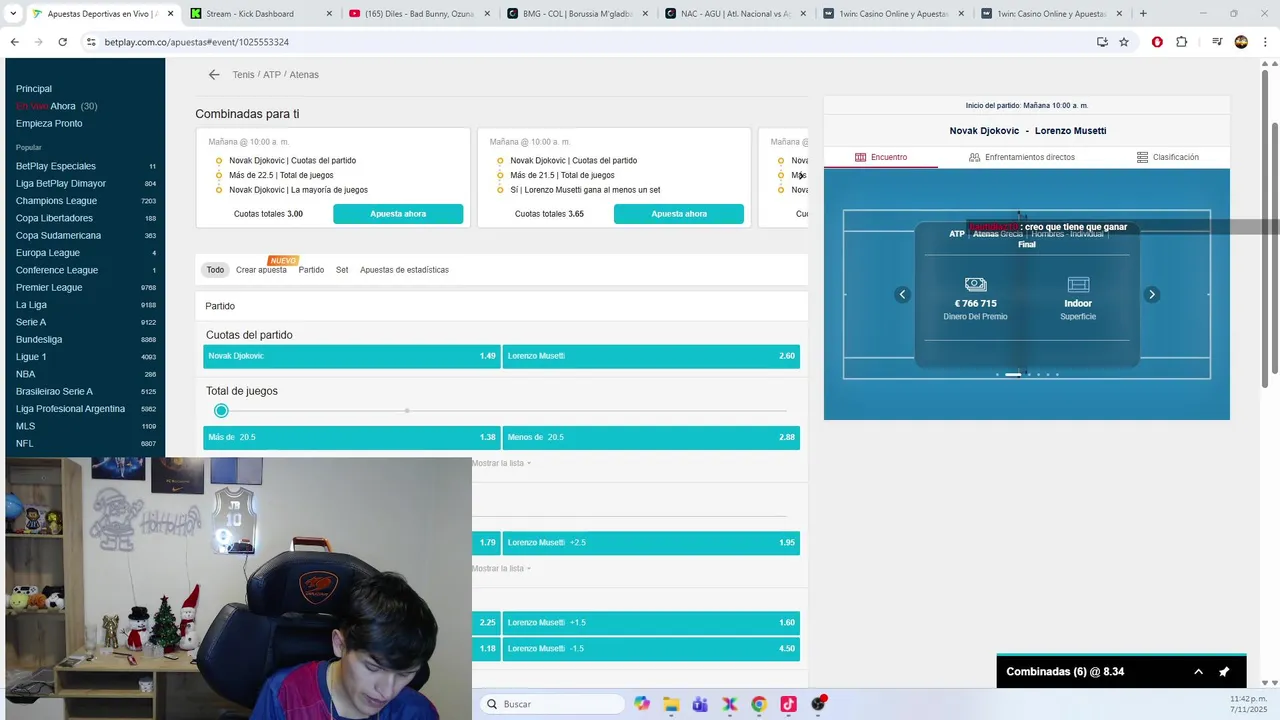
Task: Select Lorenzo Musetti +2.5 at 1.95
Action: click(x=651, y=543)
